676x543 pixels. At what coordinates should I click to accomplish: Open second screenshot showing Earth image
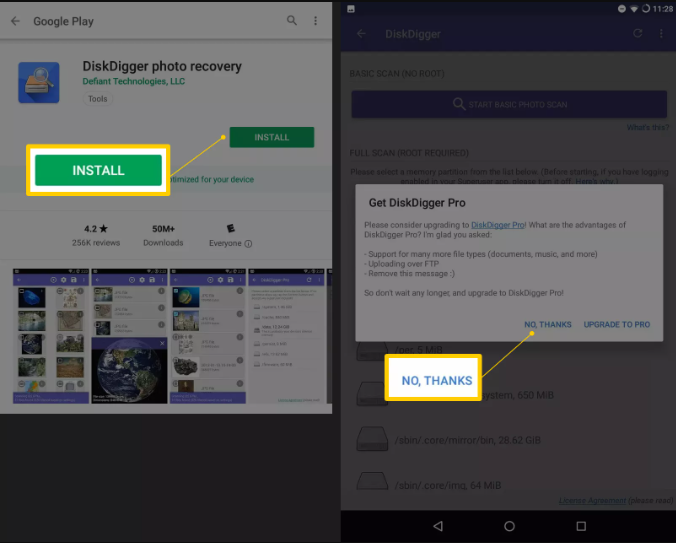(129, 336)
